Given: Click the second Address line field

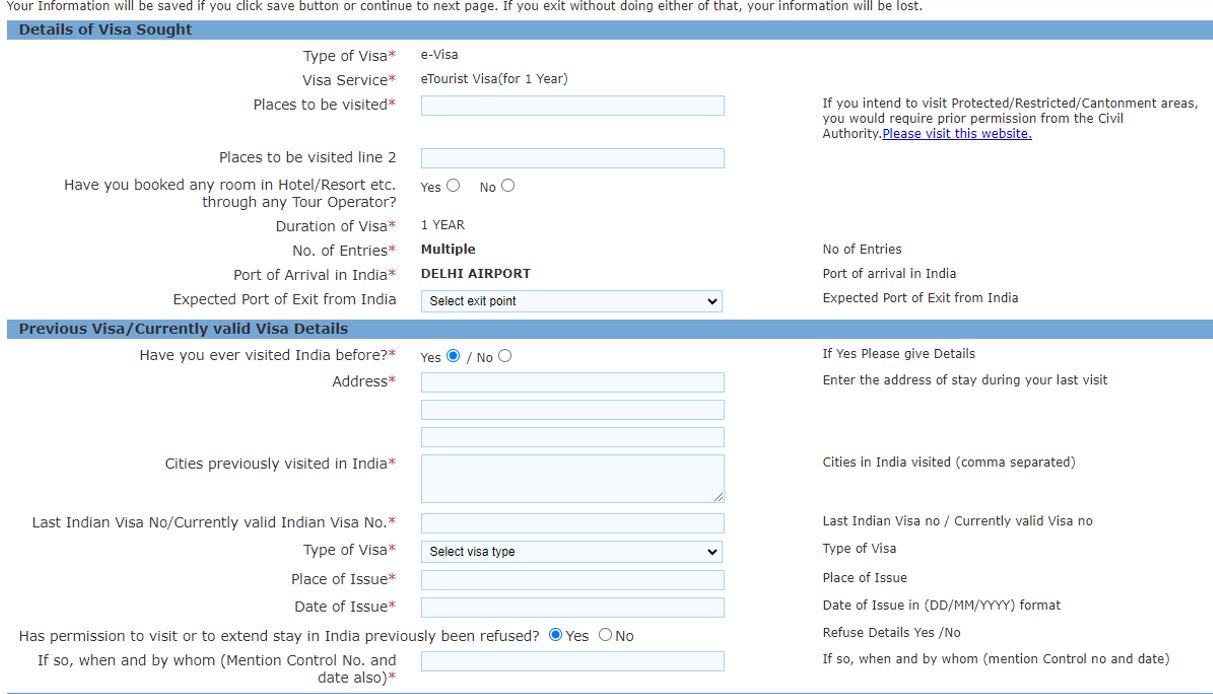Looking at the screenshot, I should (572, 410).
